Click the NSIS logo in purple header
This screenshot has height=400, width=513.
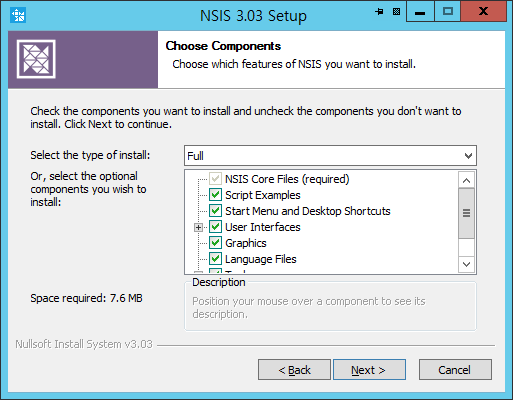(36, 59)
